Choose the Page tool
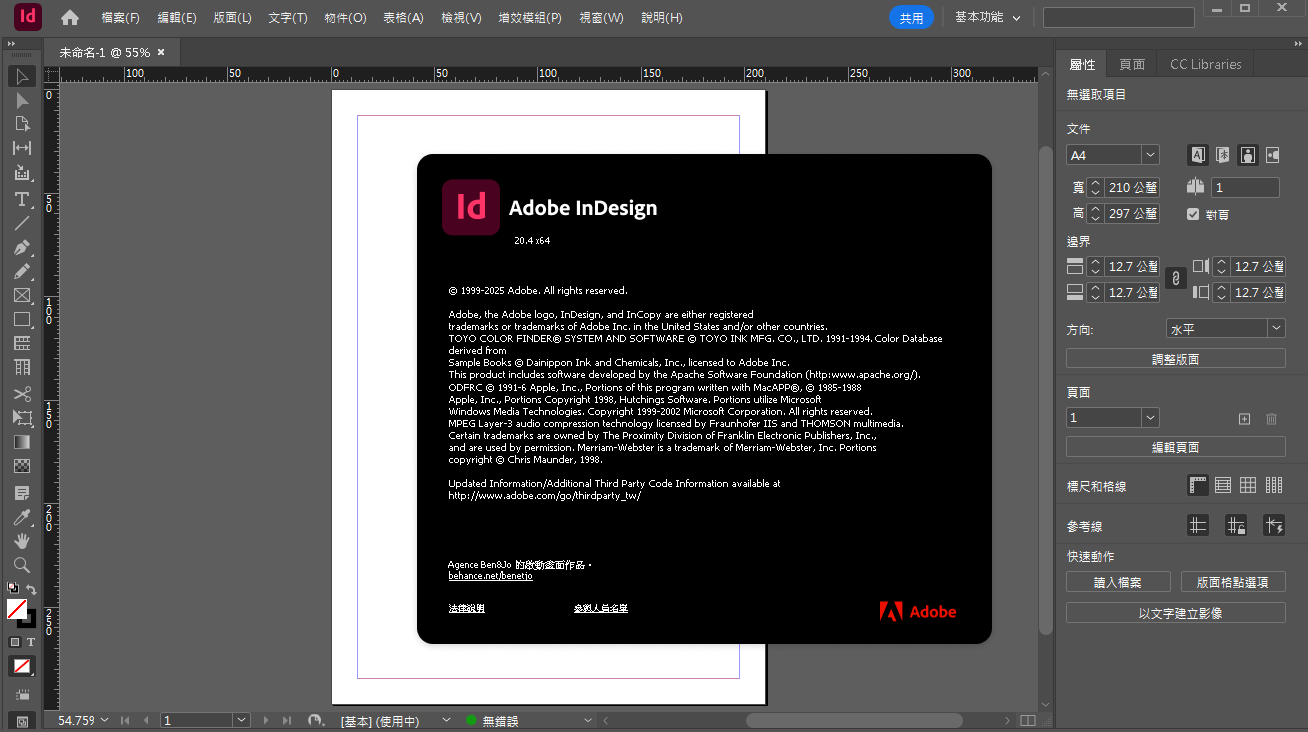 (x=22, y=124)
